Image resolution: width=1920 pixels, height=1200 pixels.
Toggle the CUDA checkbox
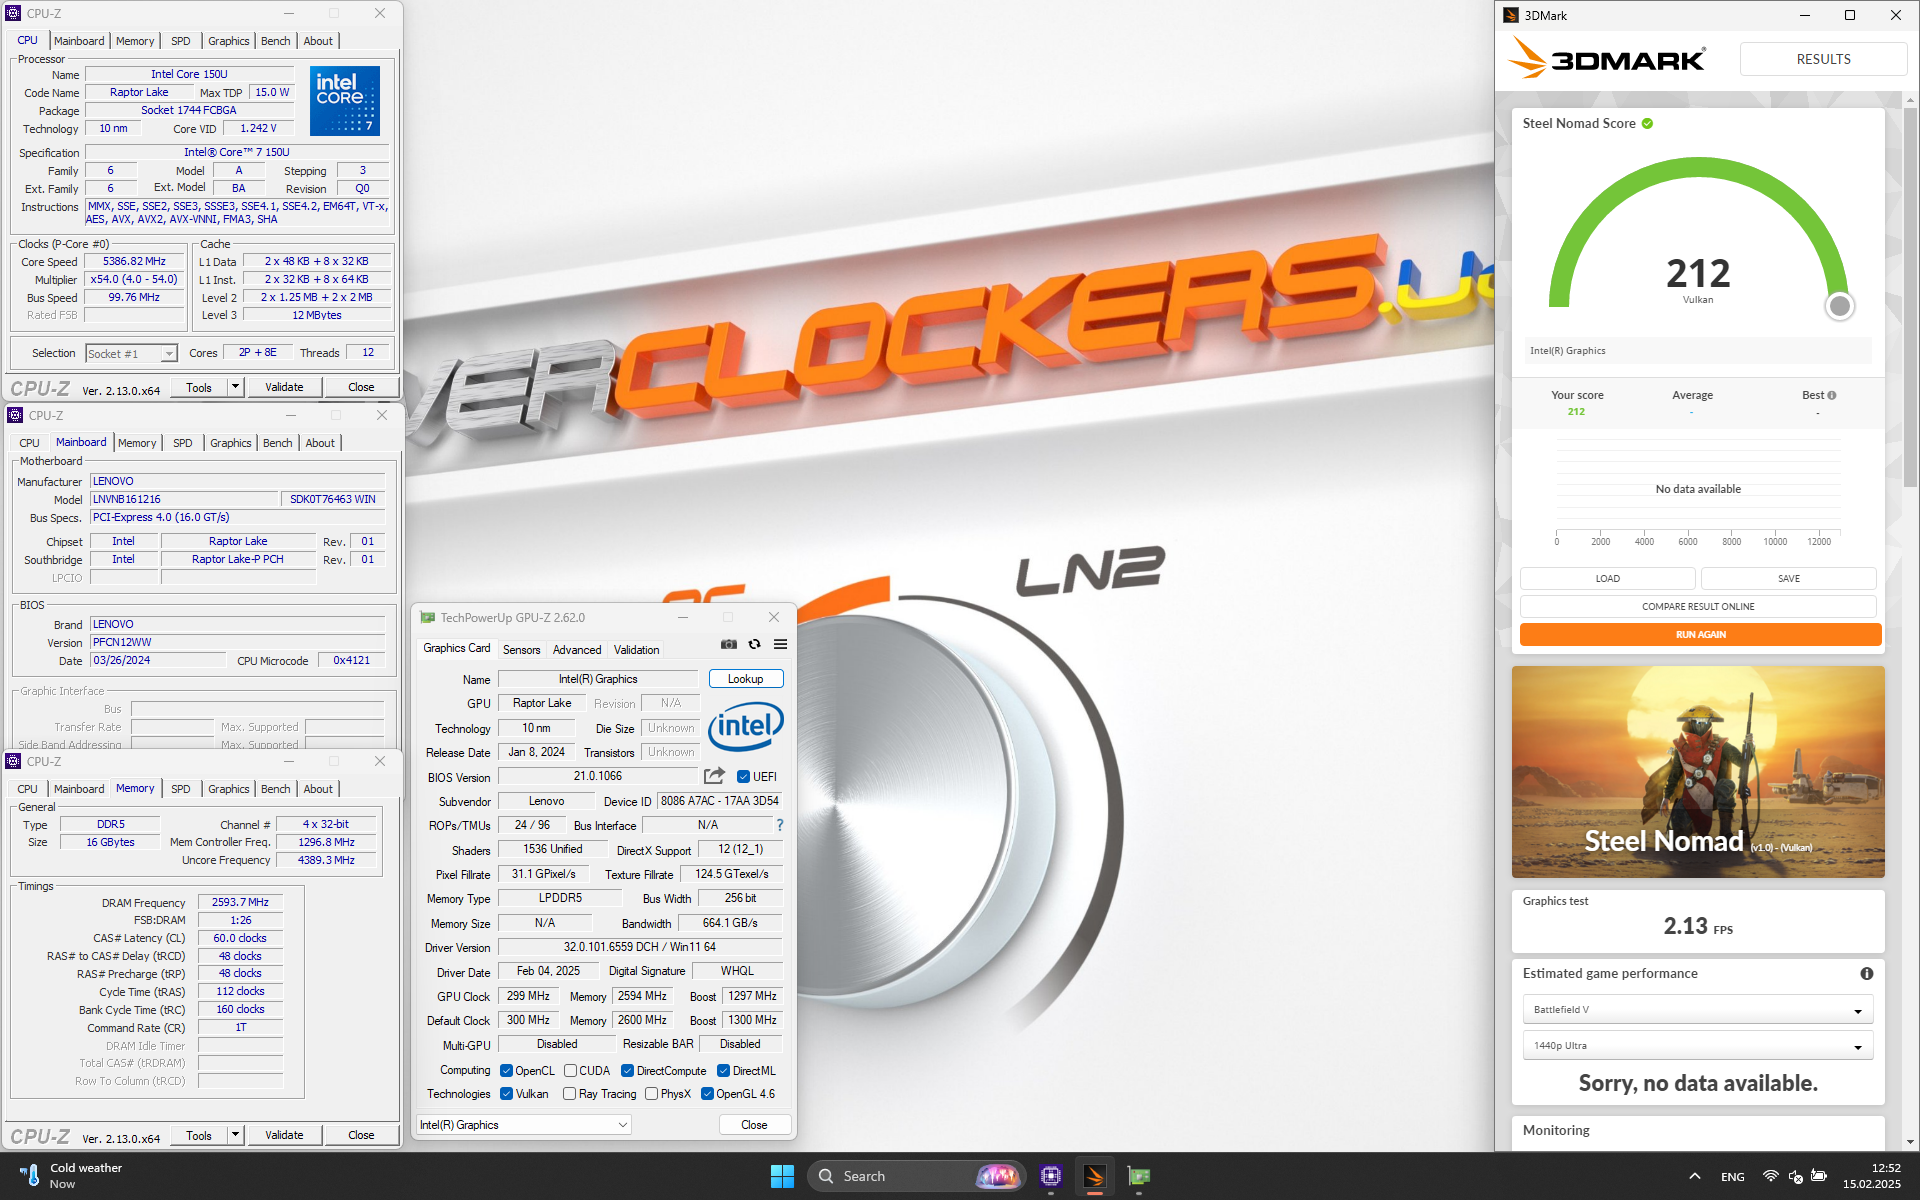pyautogui.click(x=570, y=1071)
